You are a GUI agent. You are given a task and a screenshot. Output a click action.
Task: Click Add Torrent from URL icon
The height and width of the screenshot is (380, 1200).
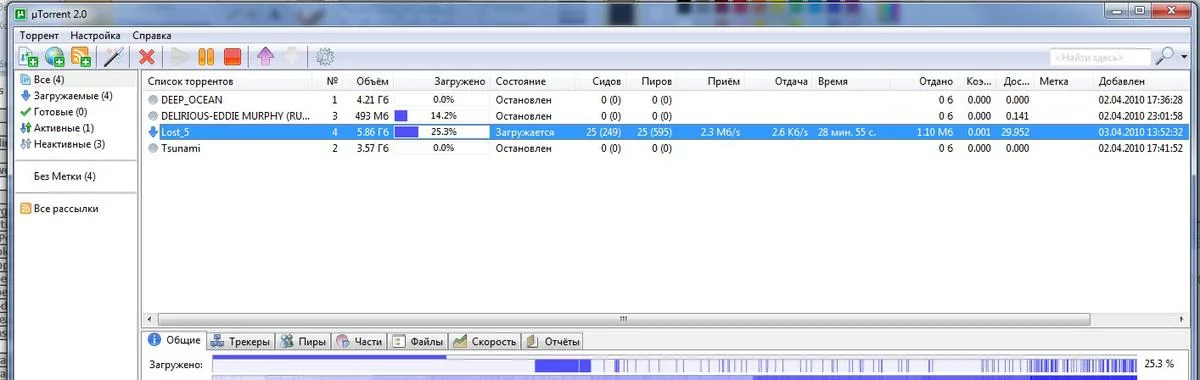(55, 58)
